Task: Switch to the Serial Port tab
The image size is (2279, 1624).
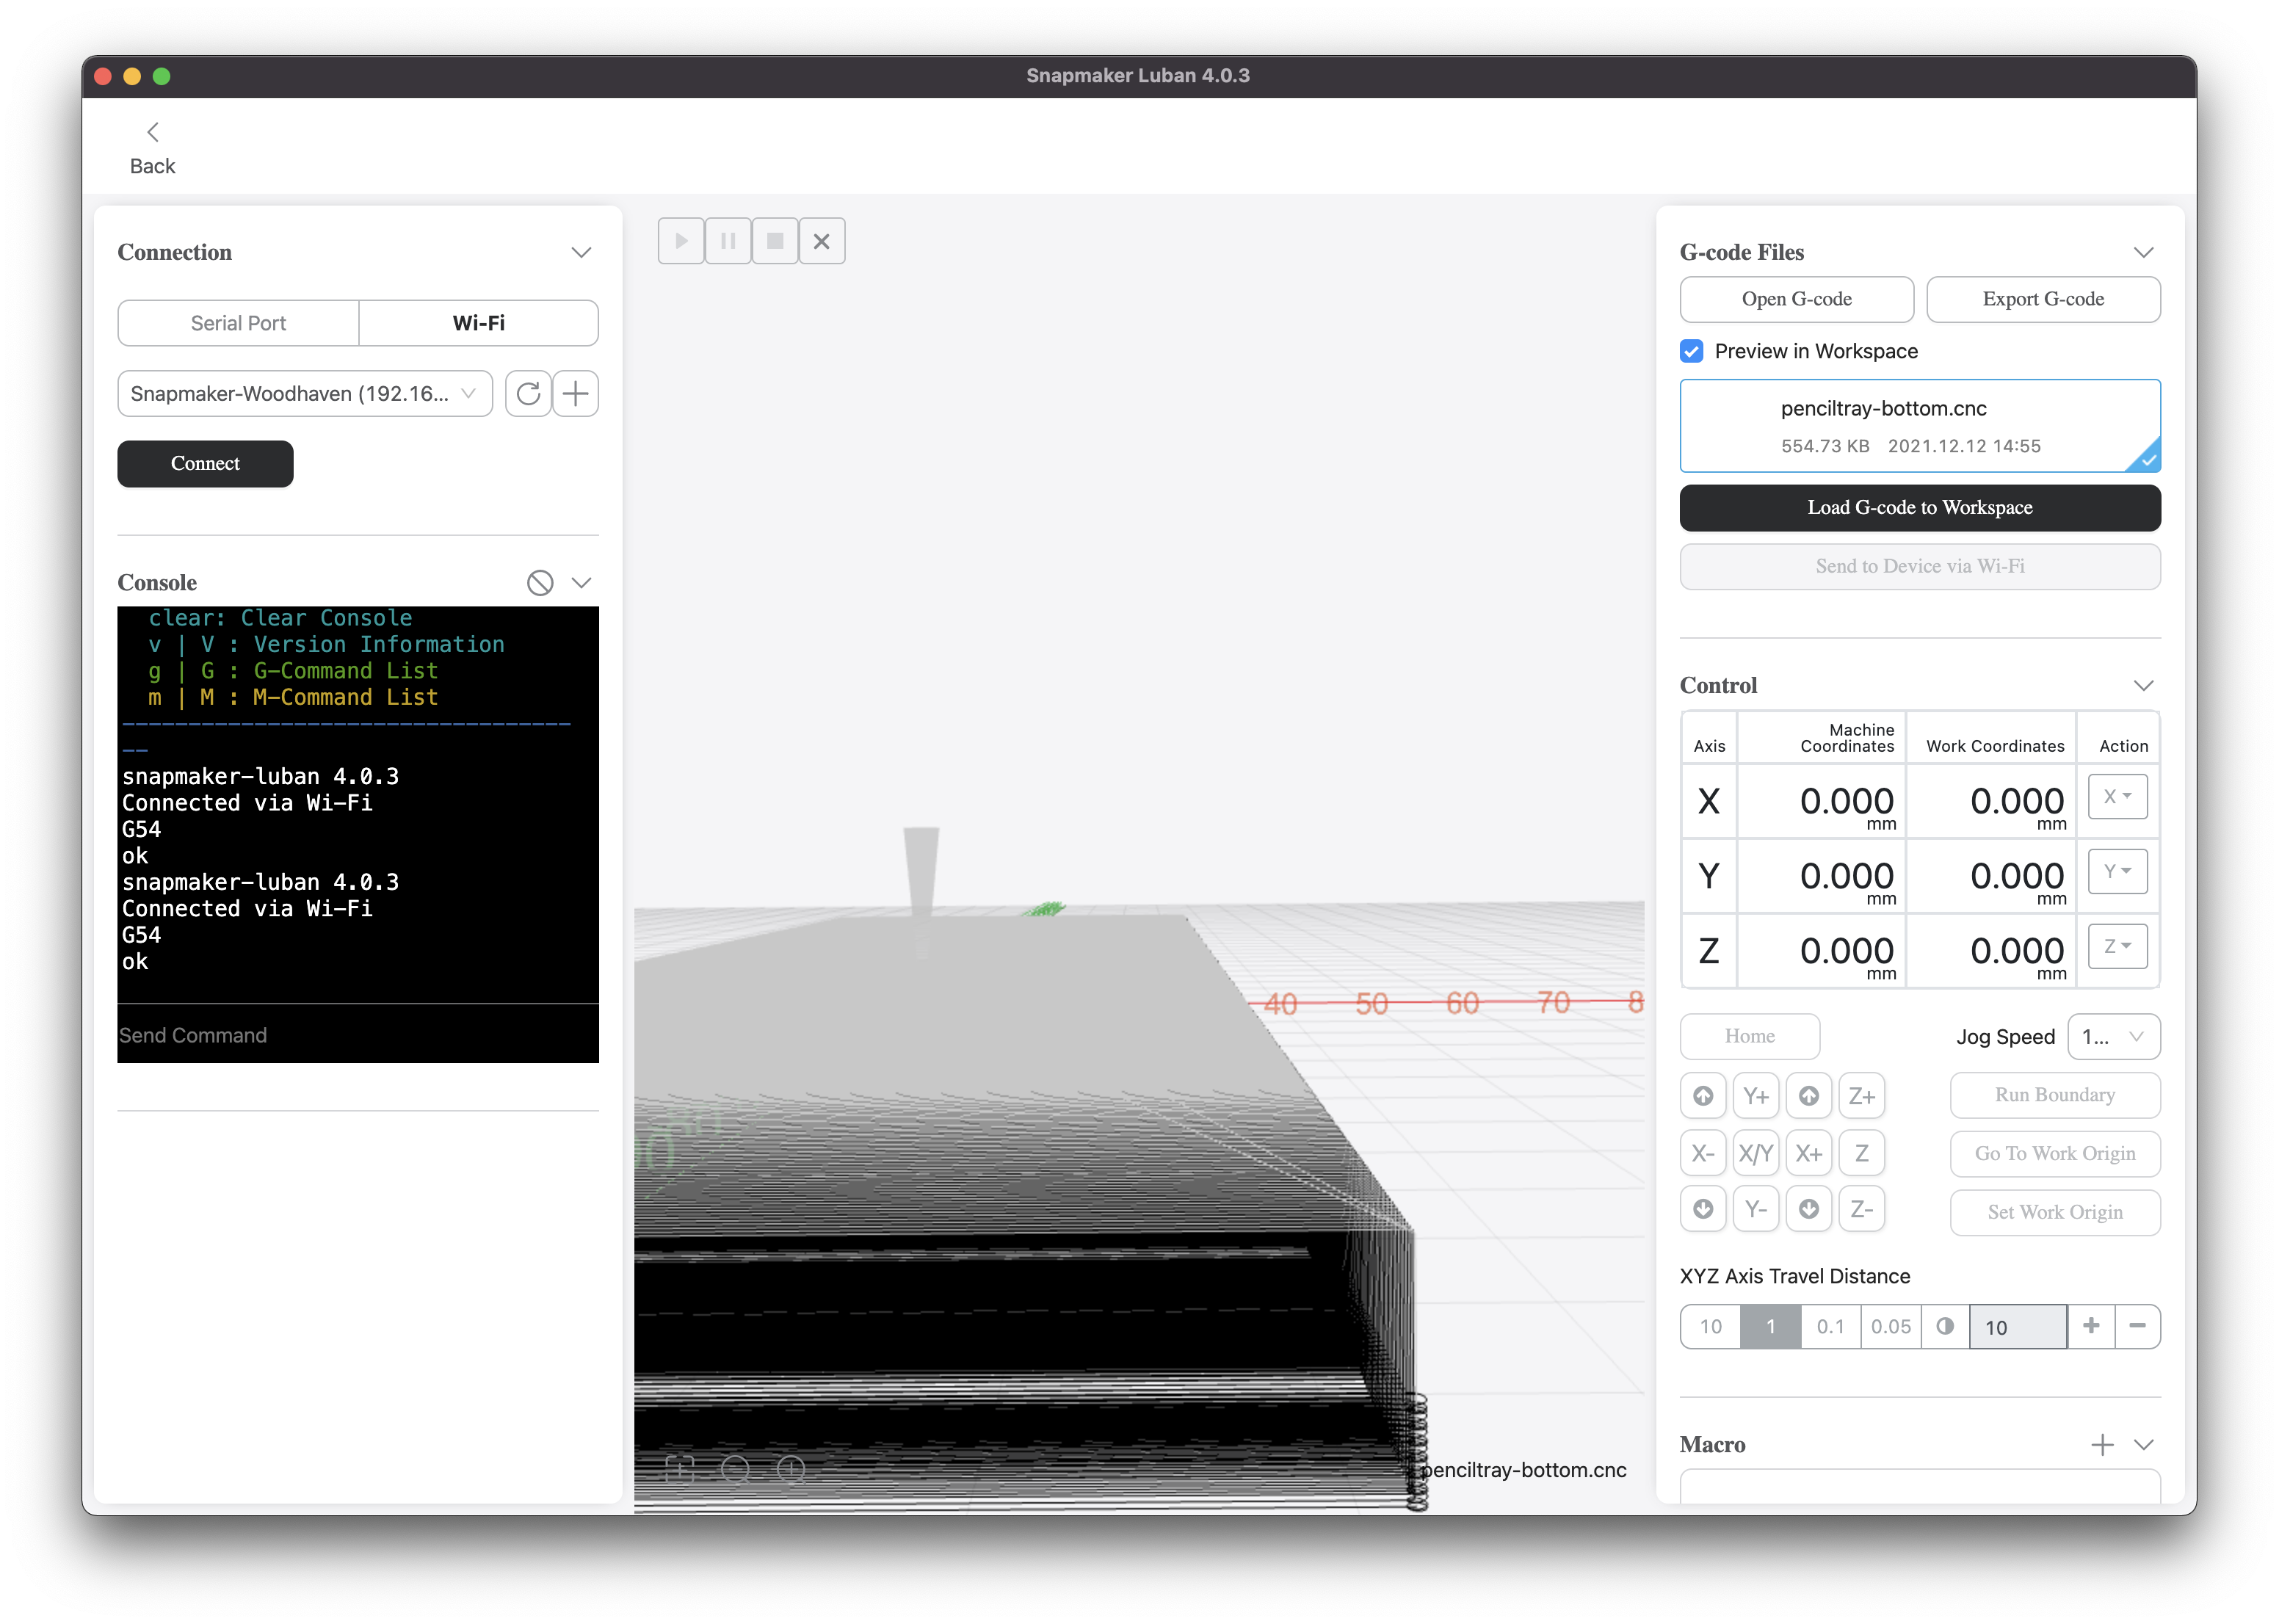Action: (238, 323)
